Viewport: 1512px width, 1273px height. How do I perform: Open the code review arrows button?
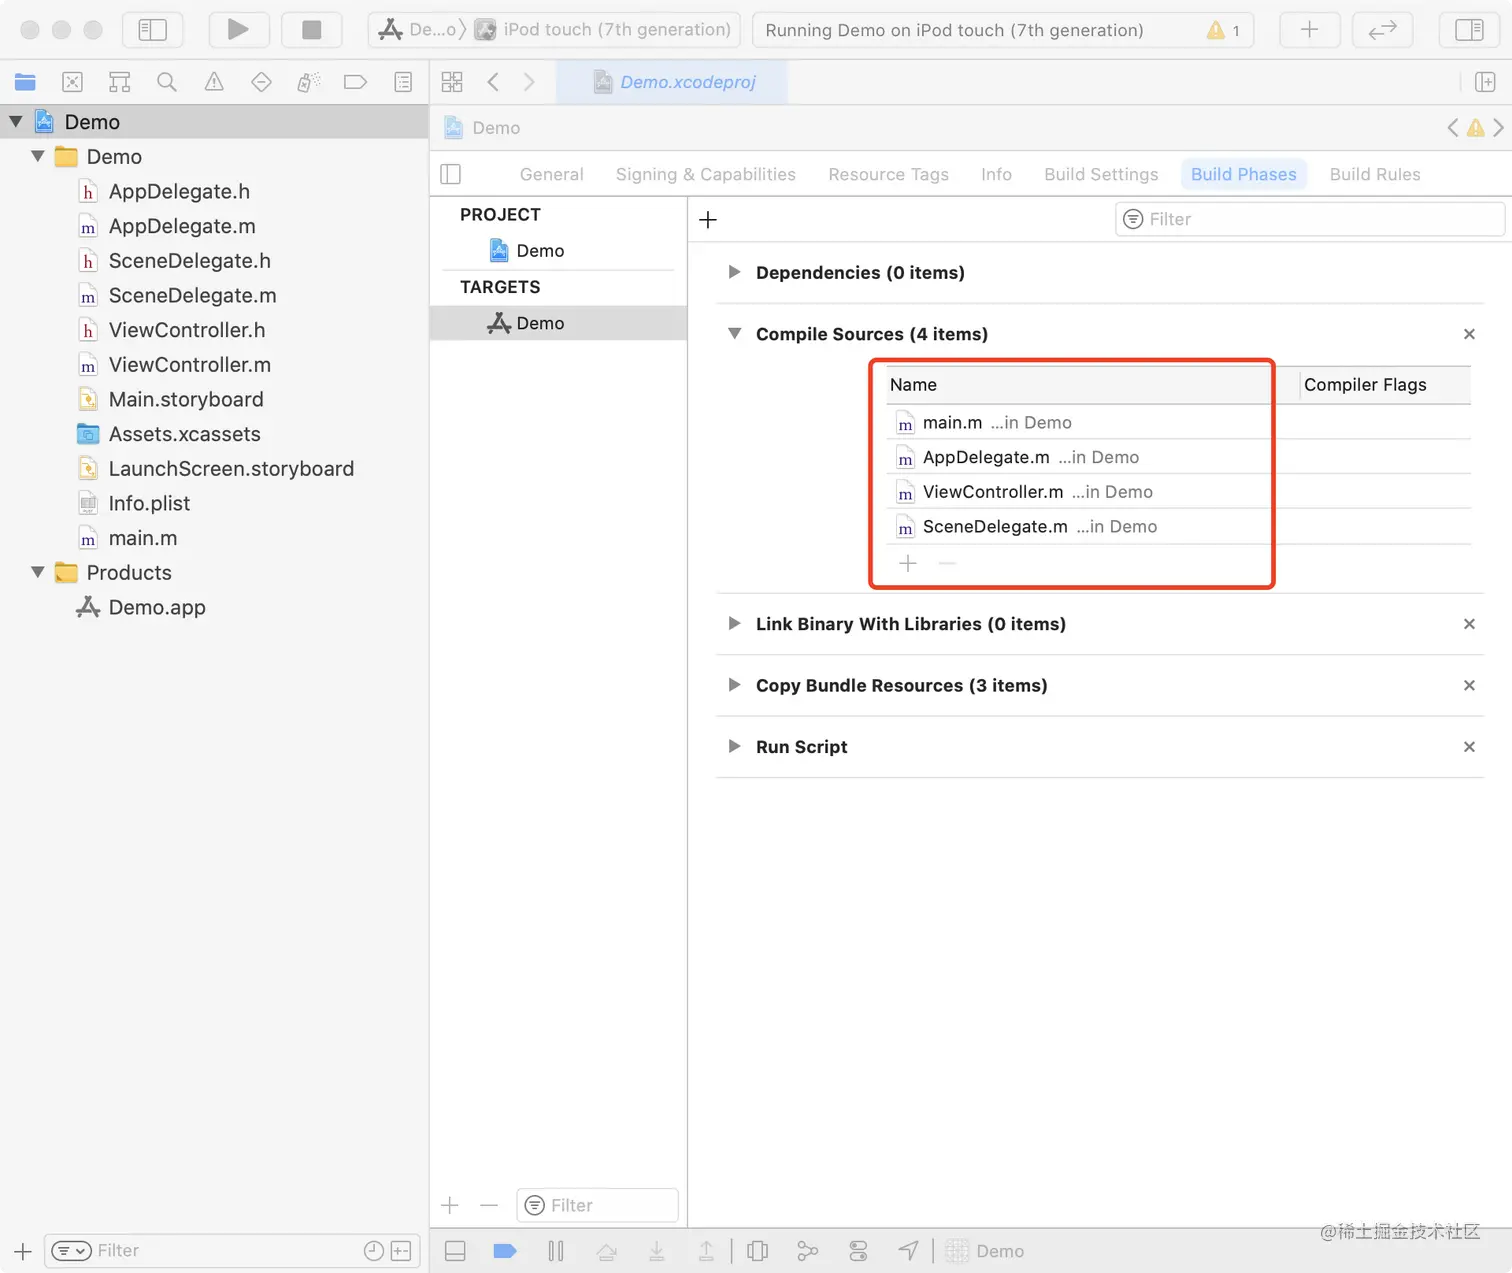click(1382, 30)
